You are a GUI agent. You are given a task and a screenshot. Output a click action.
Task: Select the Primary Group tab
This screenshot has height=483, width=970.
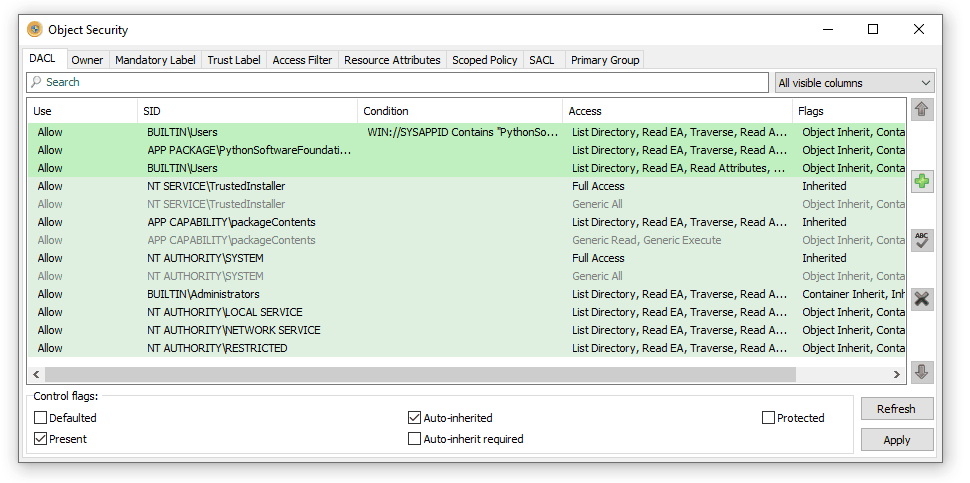tap(605, 60)
